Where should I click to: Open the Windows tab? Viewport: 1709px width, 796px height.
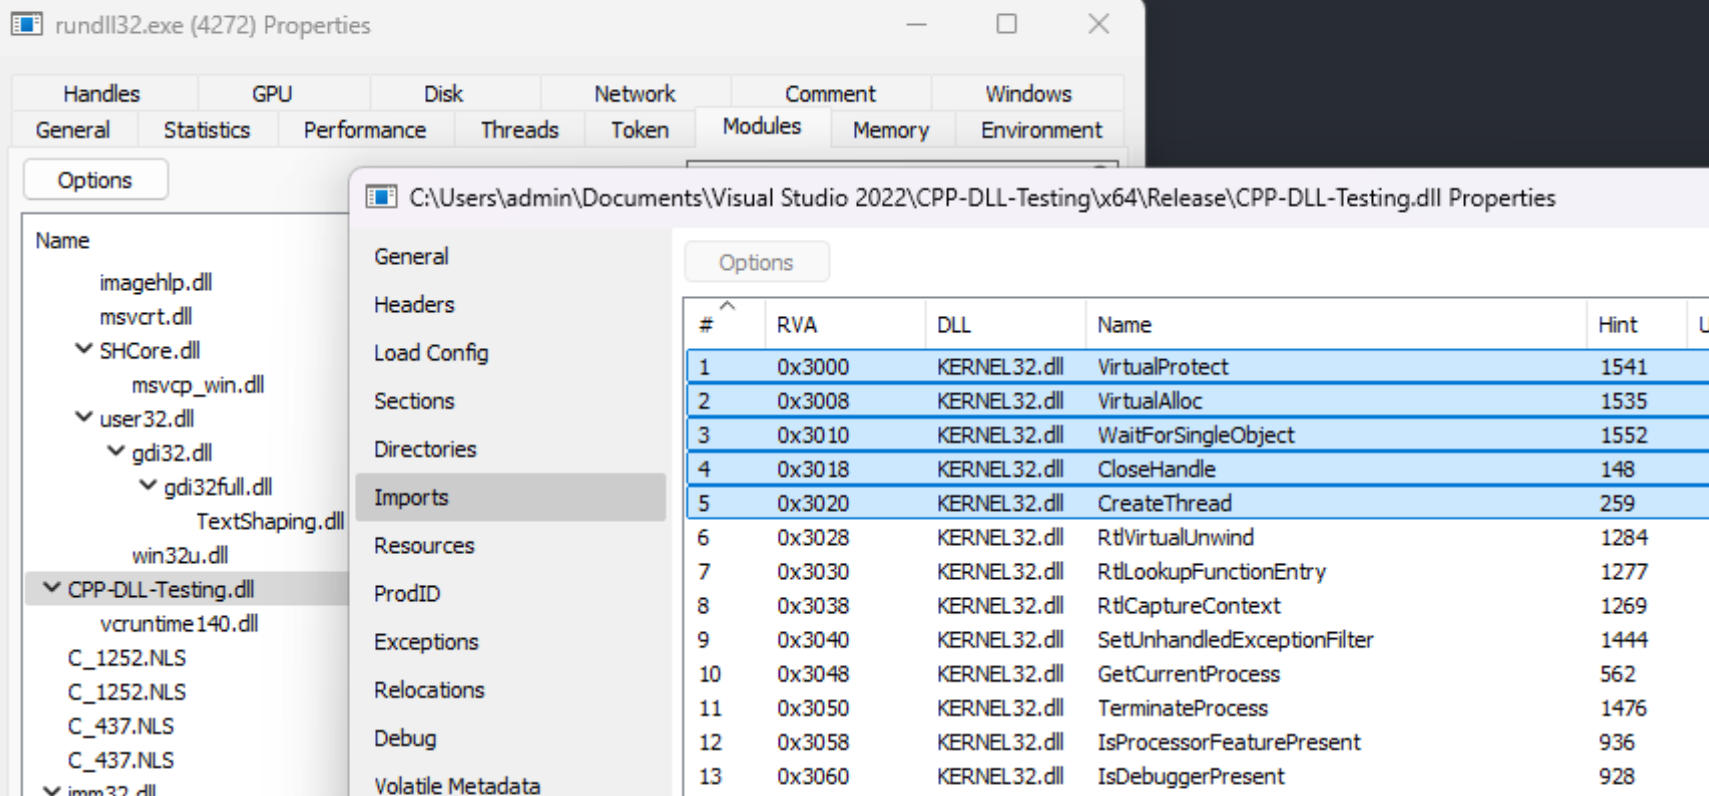[1028, 93]
